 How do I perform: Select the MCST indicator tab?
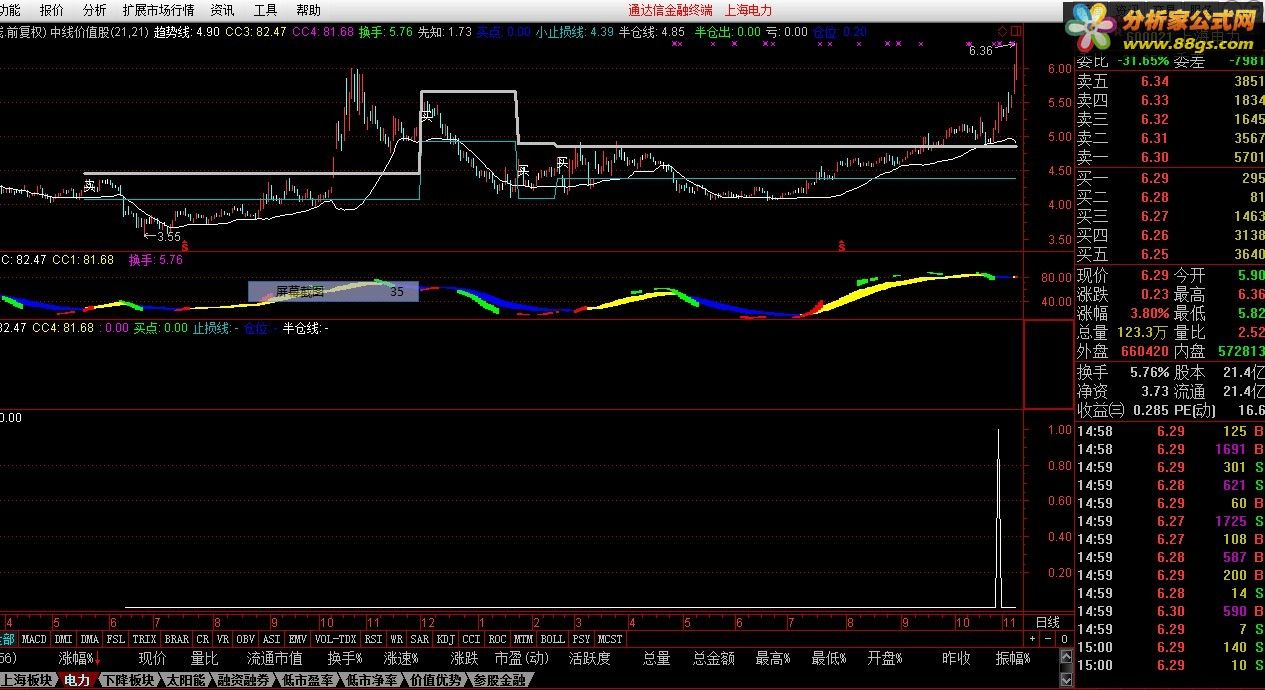coord(610,638)
